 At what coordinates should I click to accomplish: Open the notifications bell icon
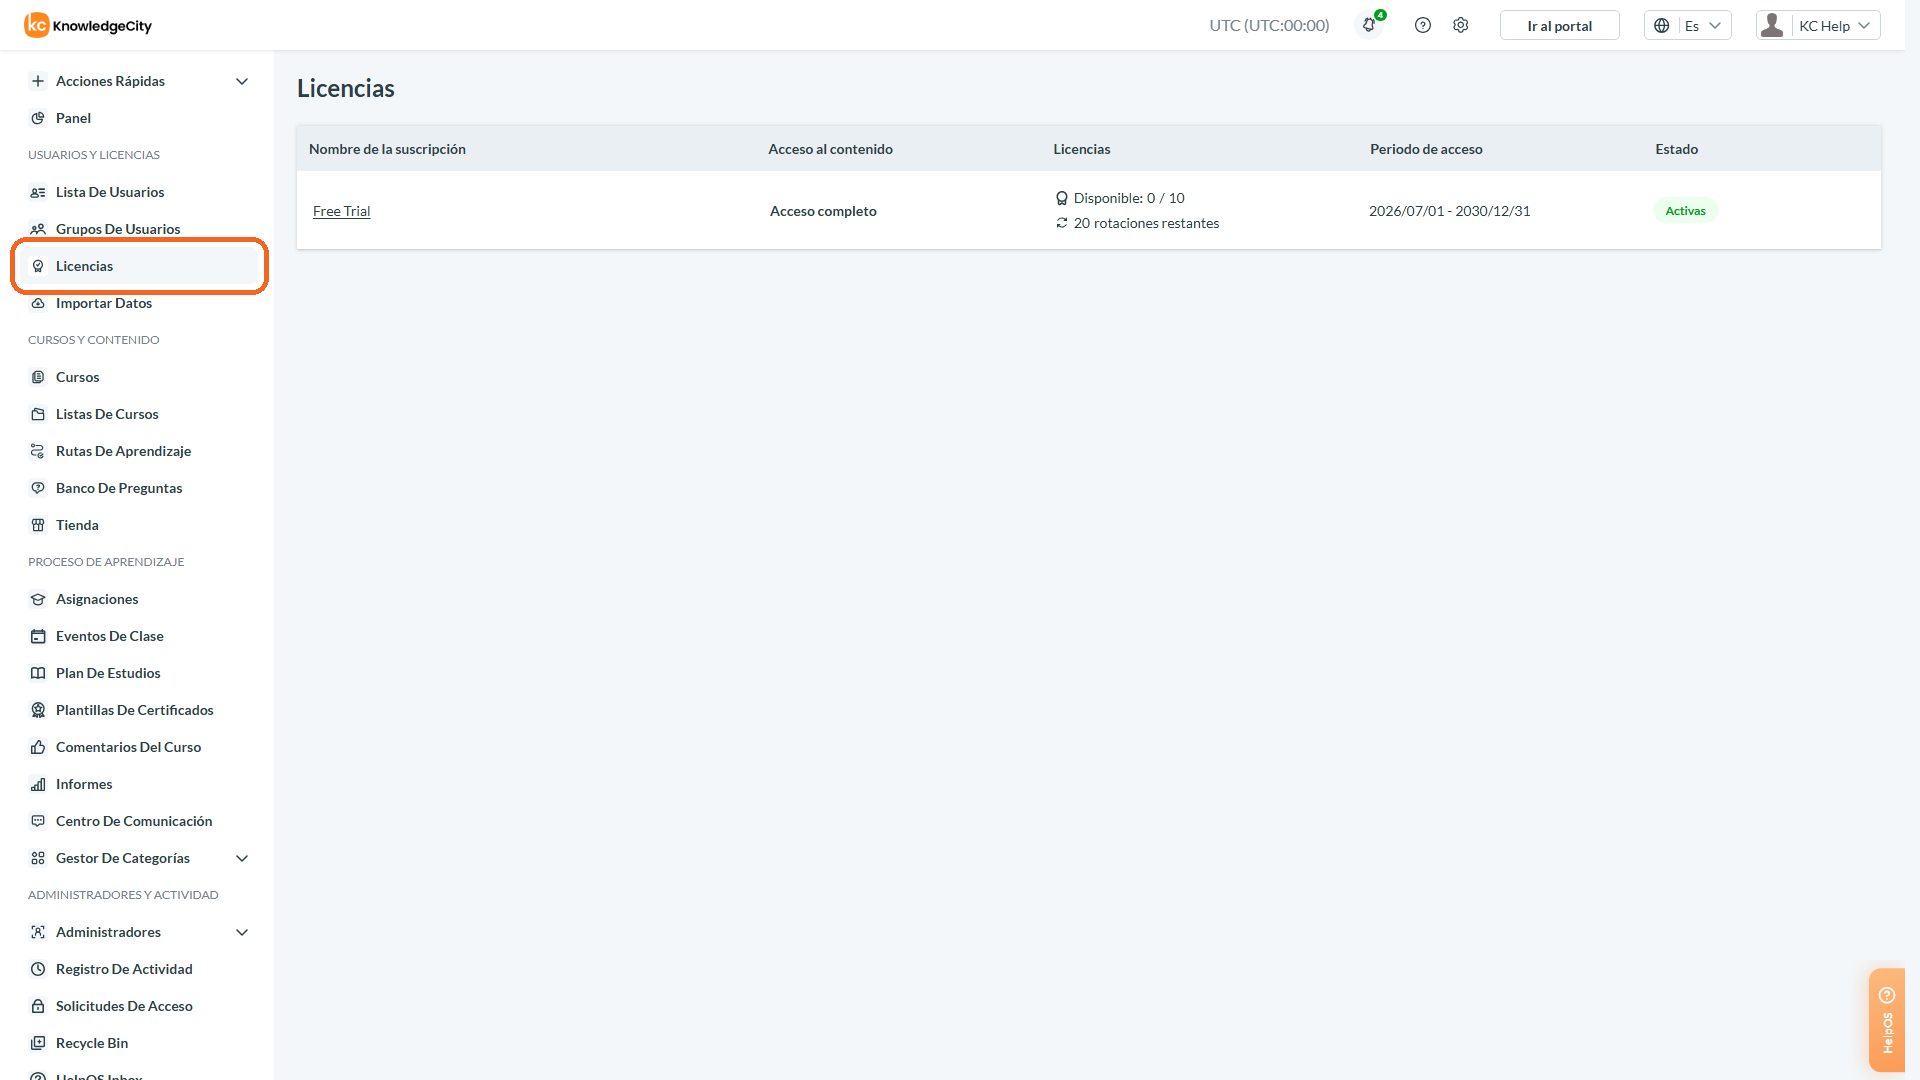click(1369, 25)
